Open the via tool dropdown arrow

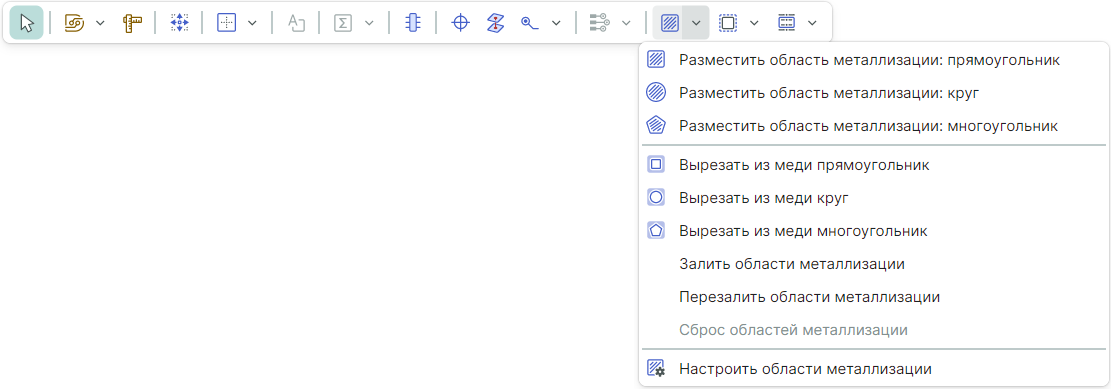556,23
